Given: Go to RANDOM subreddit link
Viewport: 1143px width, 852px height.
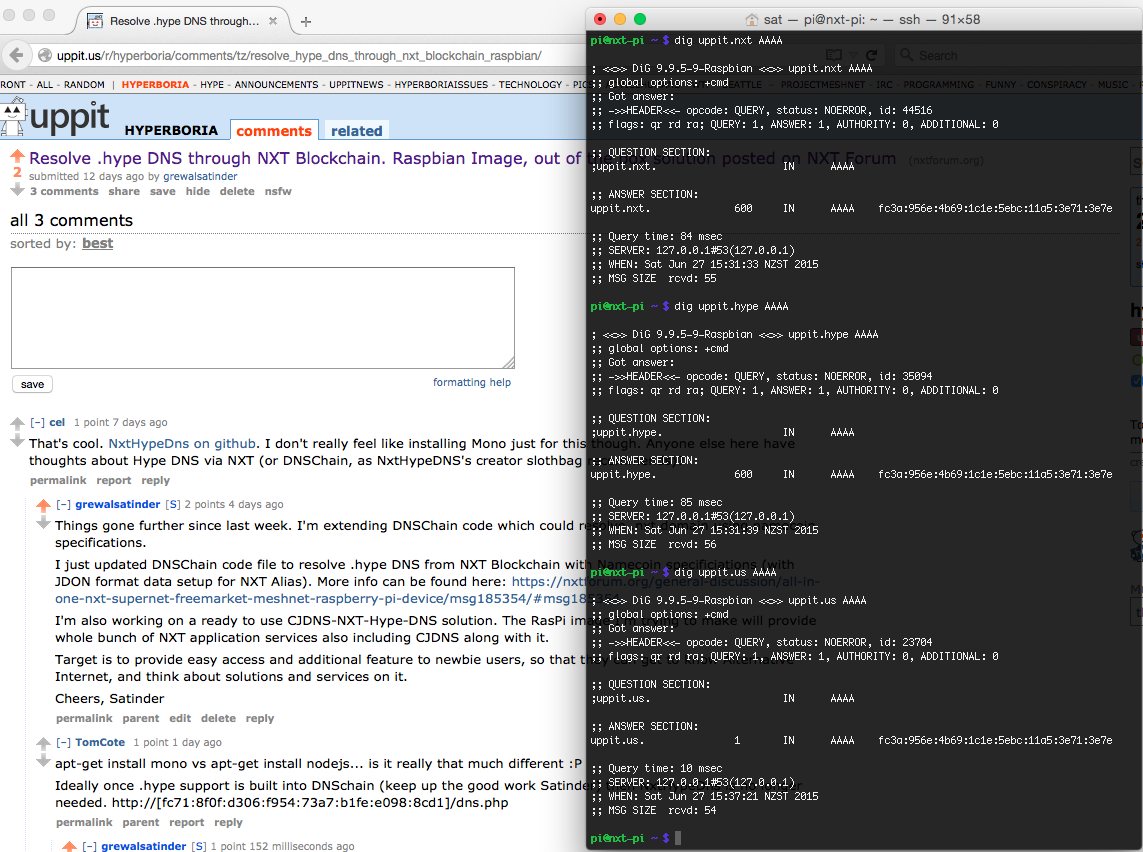Looking at the screenshot, I should 84,85.
